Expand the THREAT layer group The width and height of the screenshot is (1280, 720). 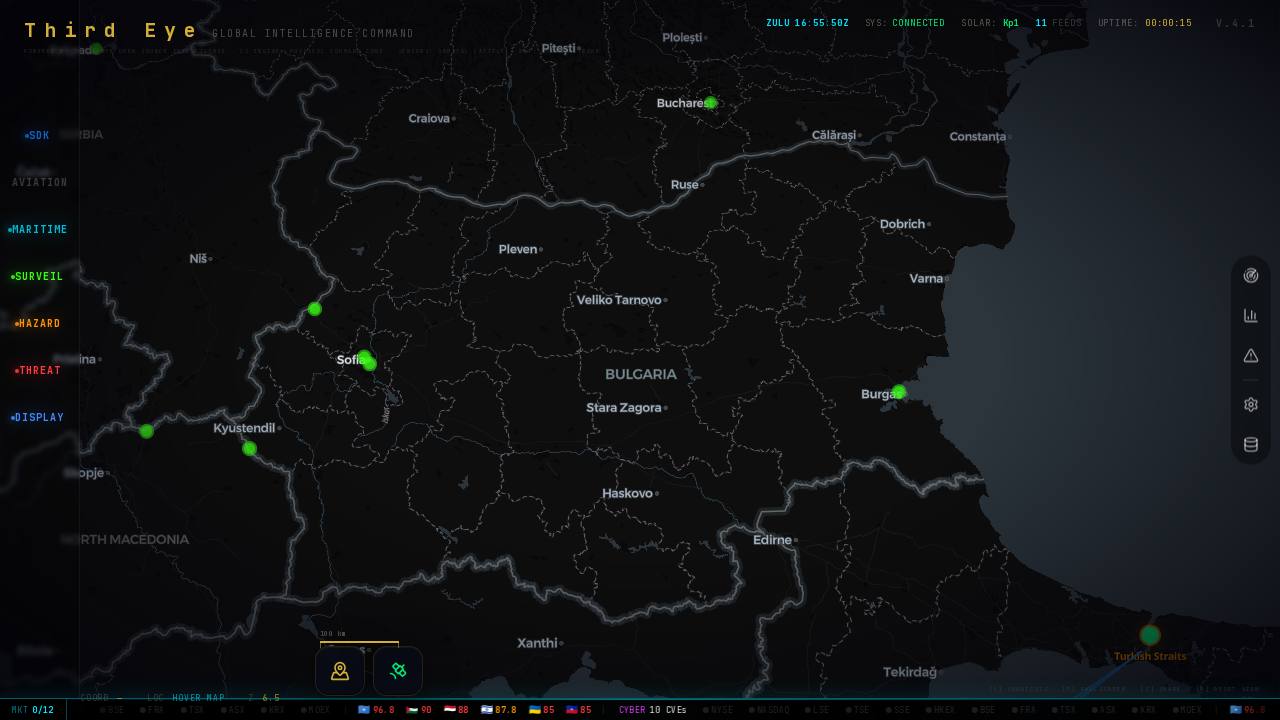(38, 370)
